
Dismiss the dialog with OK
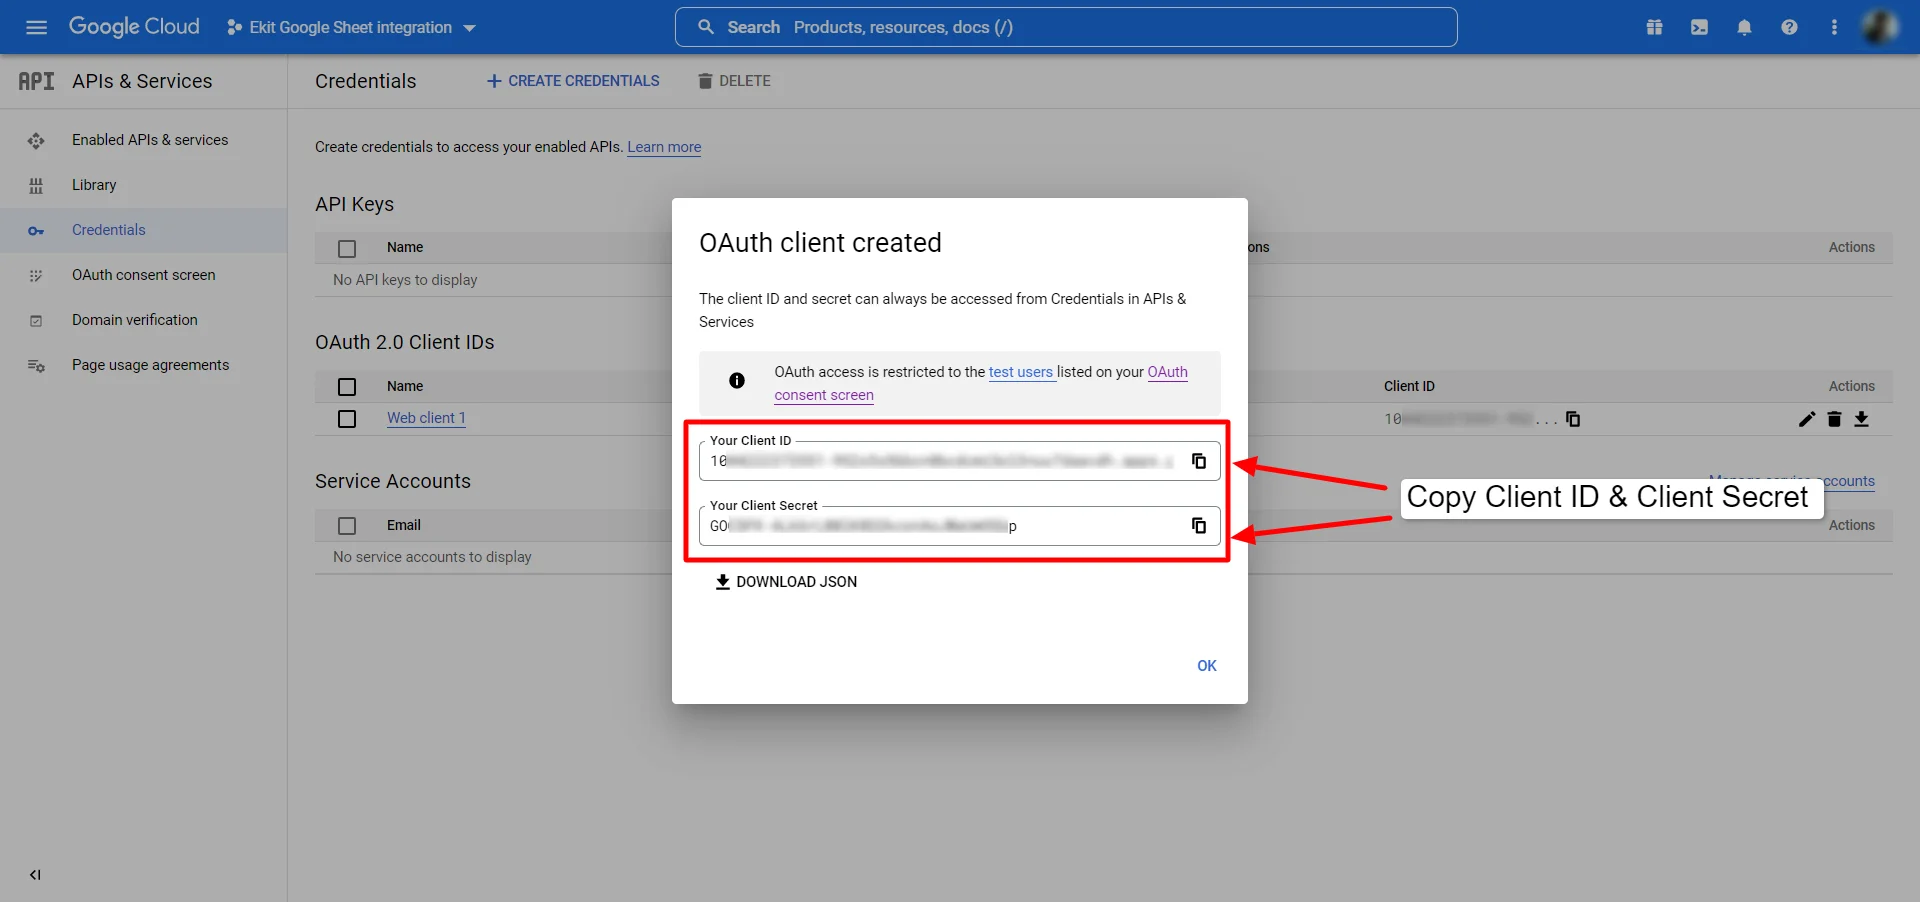1207,665
